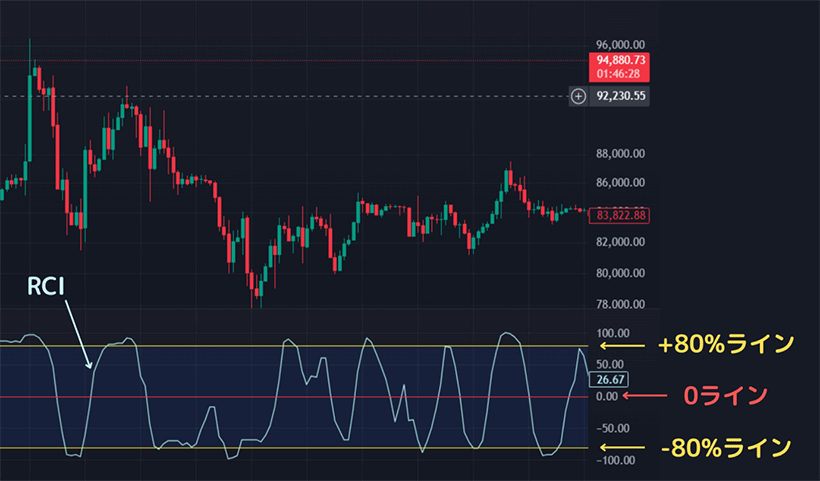Viewport: 820px width, 481px height.
Task: Select the red 94,880.73 current price label
Action: (x=620, y=60)
